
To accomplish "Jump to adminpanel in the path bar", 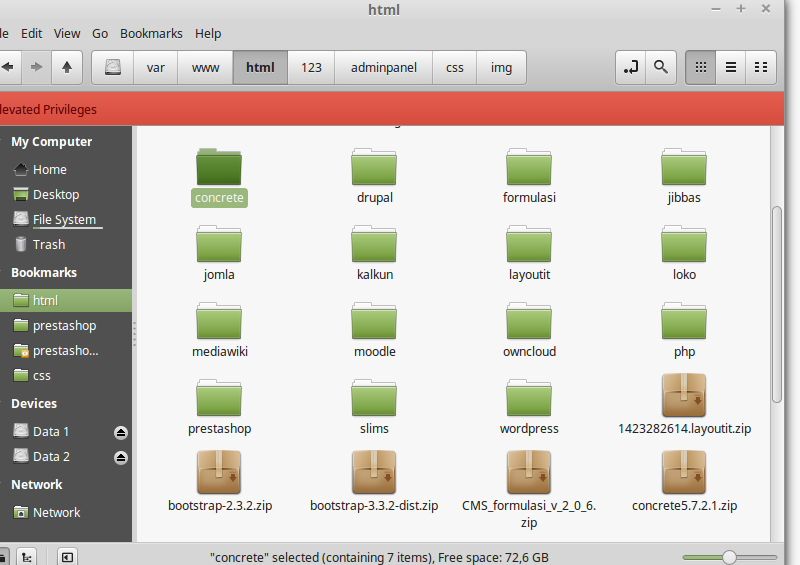I will coord(384,67).
